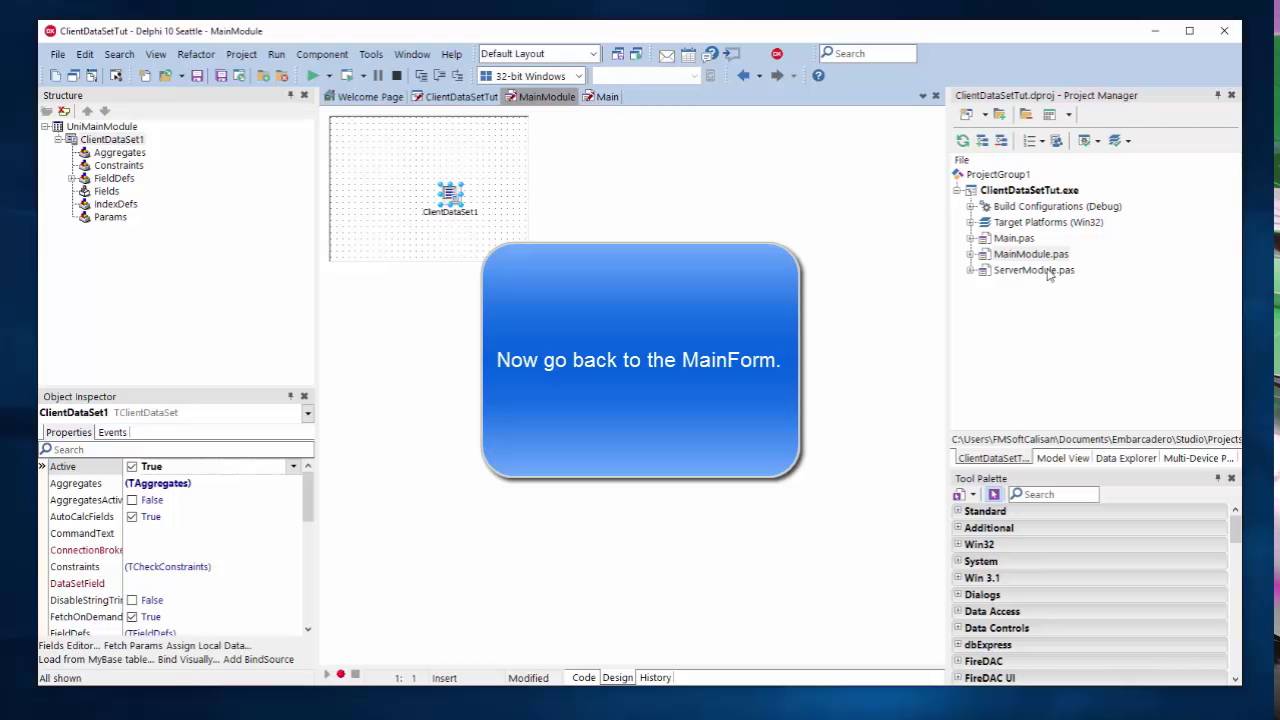The height and width of the screenshot is (720, 1280).
Task: Click the Add BindSource link
Action: pos(258,659)
